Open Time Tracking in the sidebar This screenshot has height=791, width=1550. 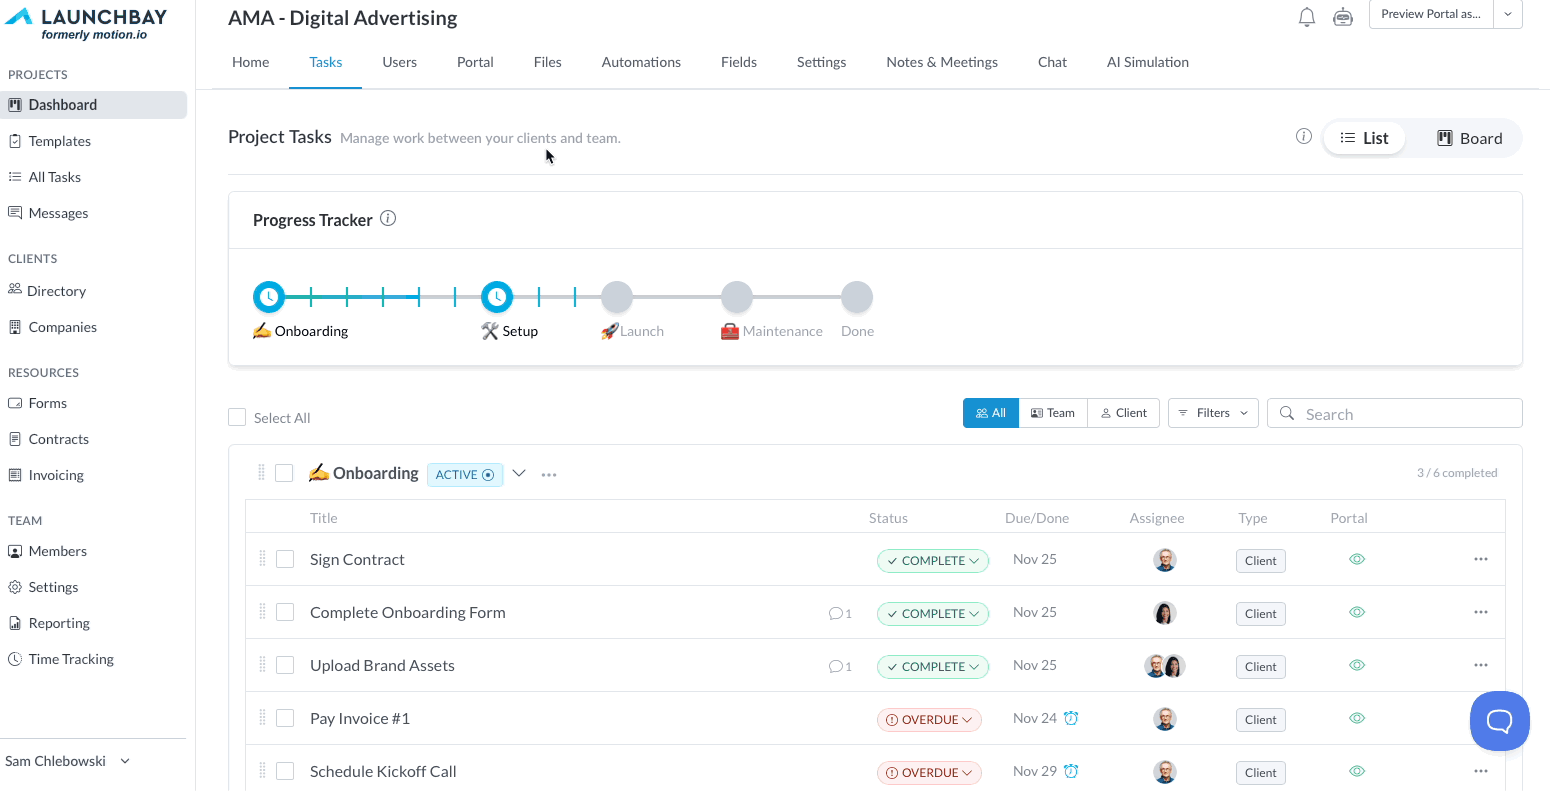(71, 659)
